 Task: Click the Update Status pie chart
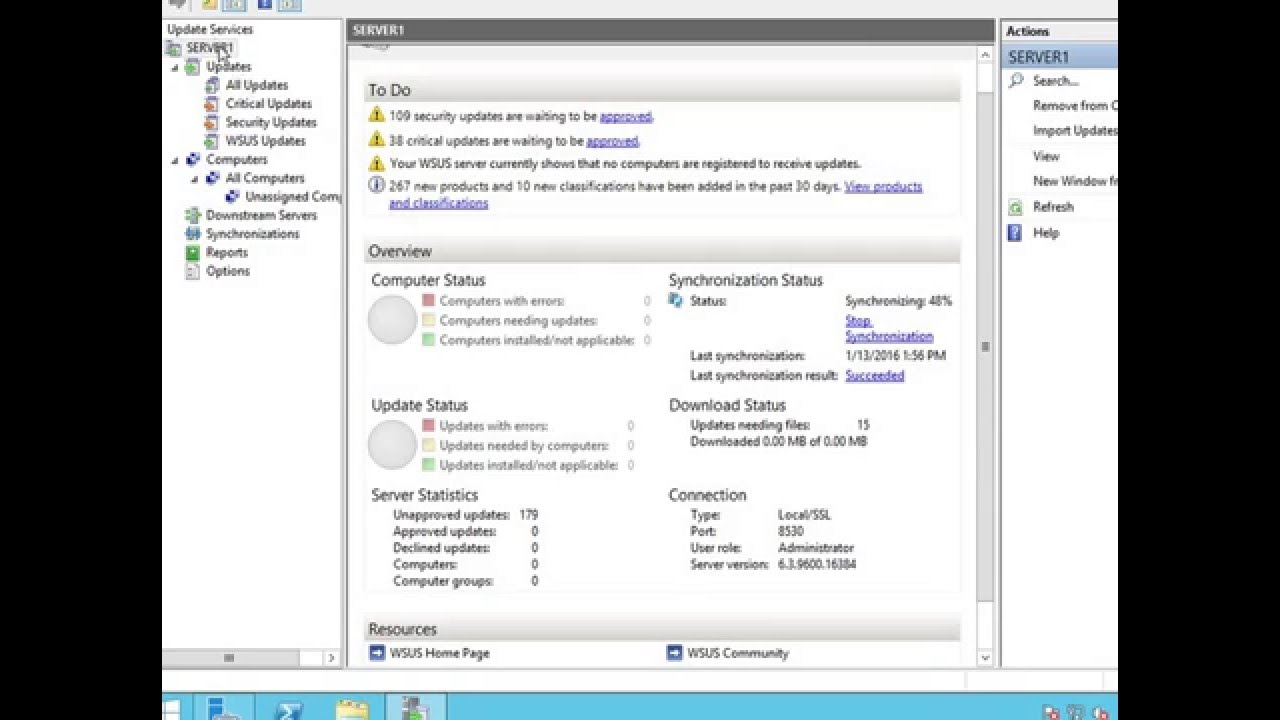point(392,445)
